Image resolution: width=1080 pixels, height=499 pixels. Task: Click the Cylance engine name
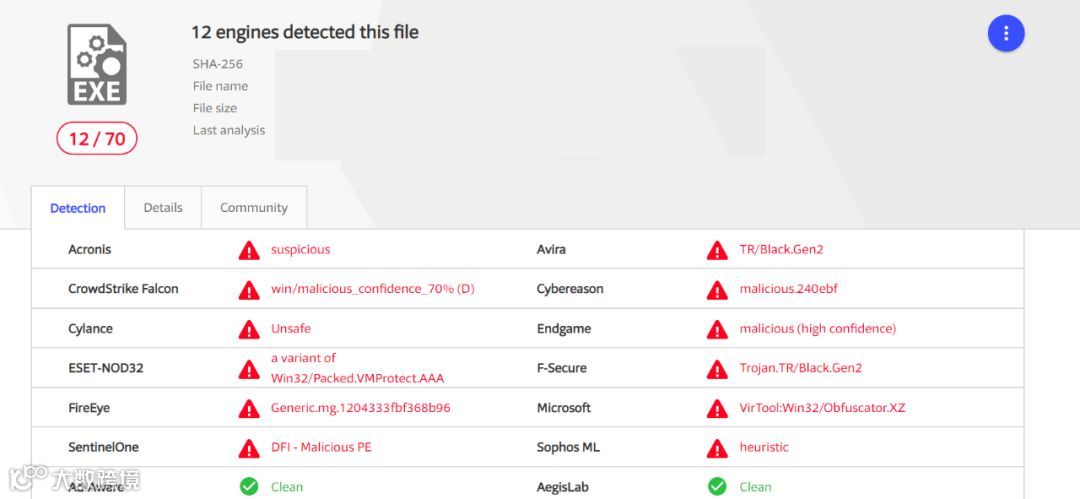coord(90,329)
